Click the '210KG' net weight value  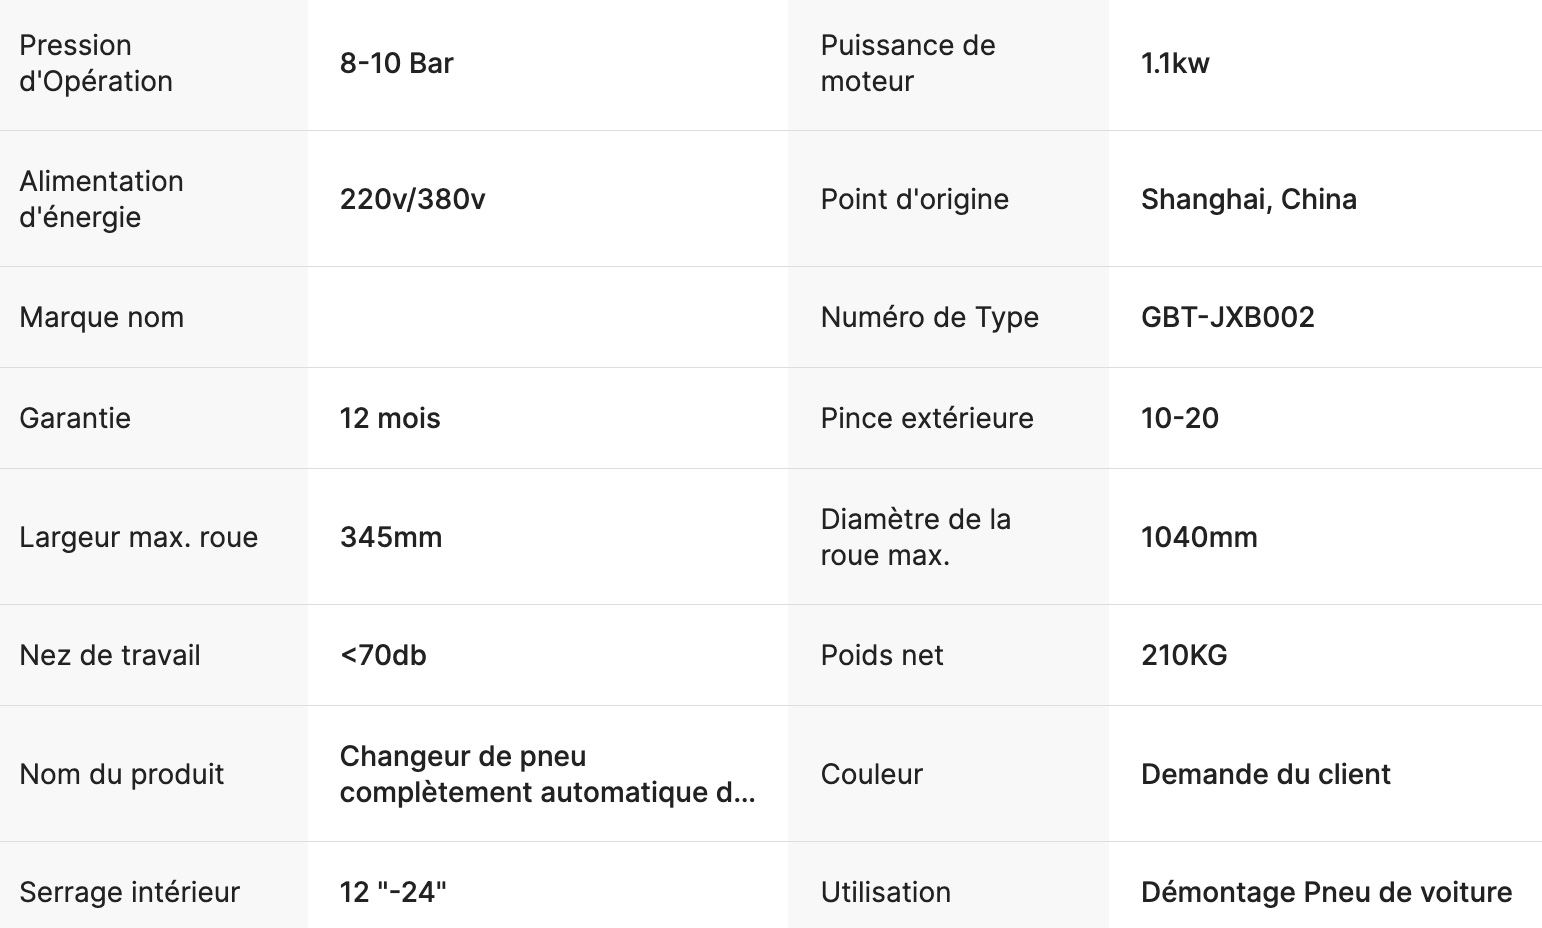coord(1183,656)
